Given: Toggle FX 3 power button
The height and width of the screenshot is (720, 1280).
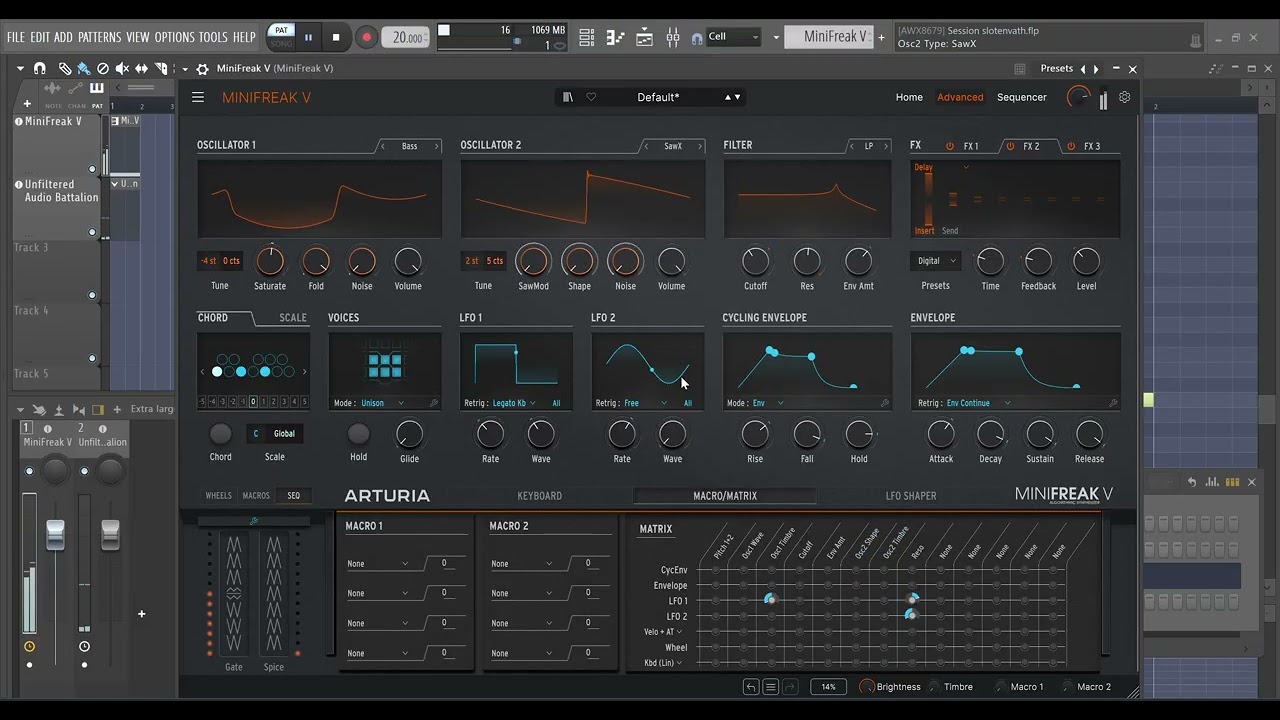Looking at the screenshot, I should coord(1071,146).
